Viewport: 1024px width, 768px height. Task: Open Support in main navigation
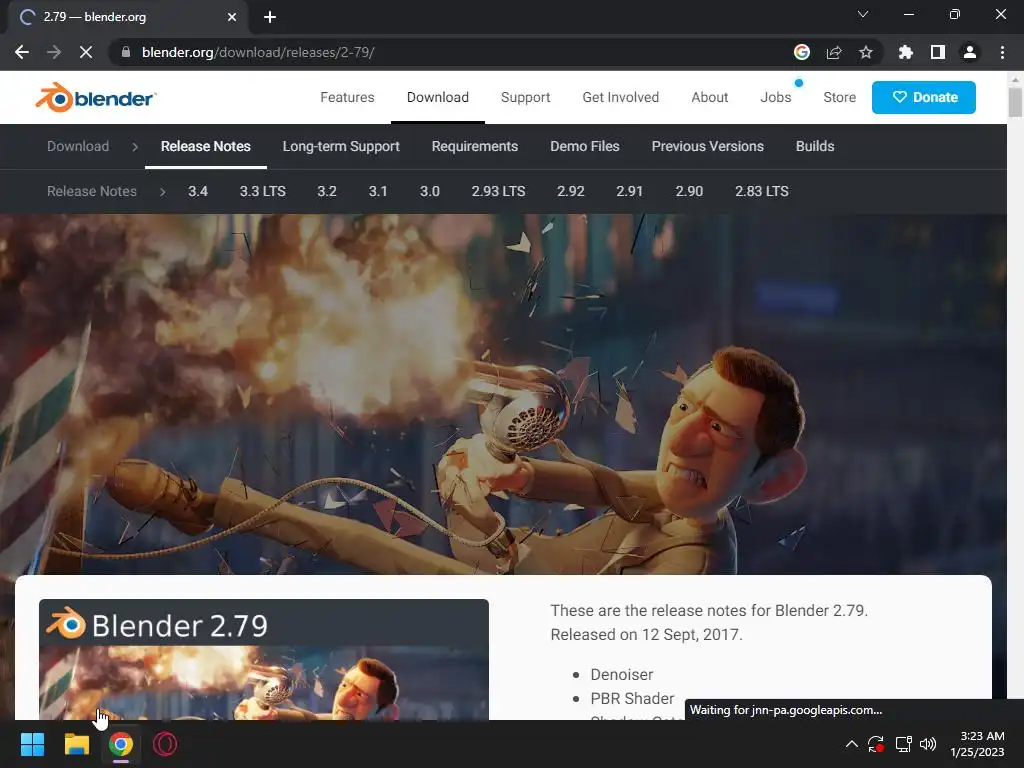point(526,97)
